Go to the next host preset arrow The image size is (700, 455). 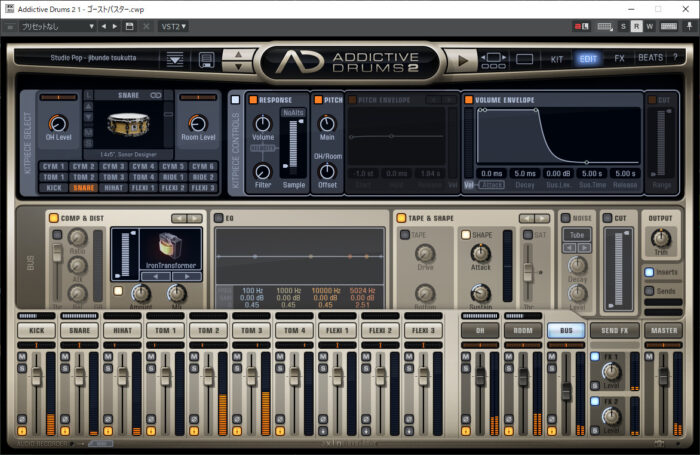pos(115,26)
